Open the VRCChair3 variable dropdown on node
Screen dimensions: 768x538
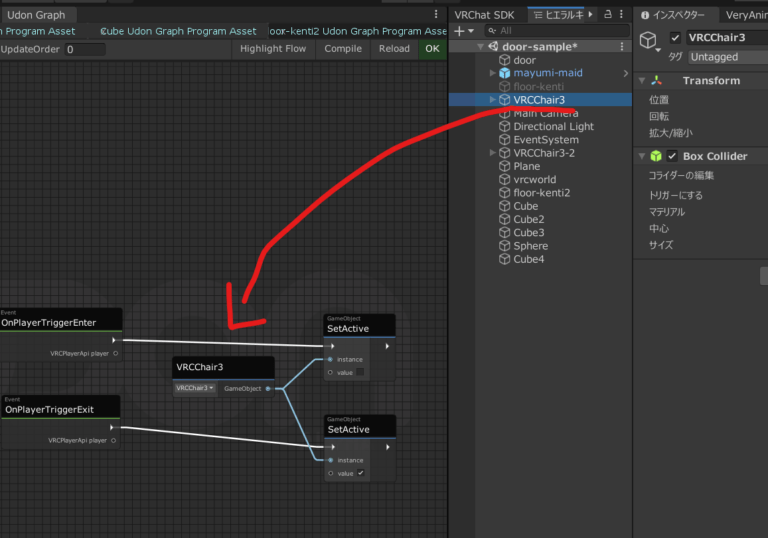pyautogui.click(x=194, y=388)
